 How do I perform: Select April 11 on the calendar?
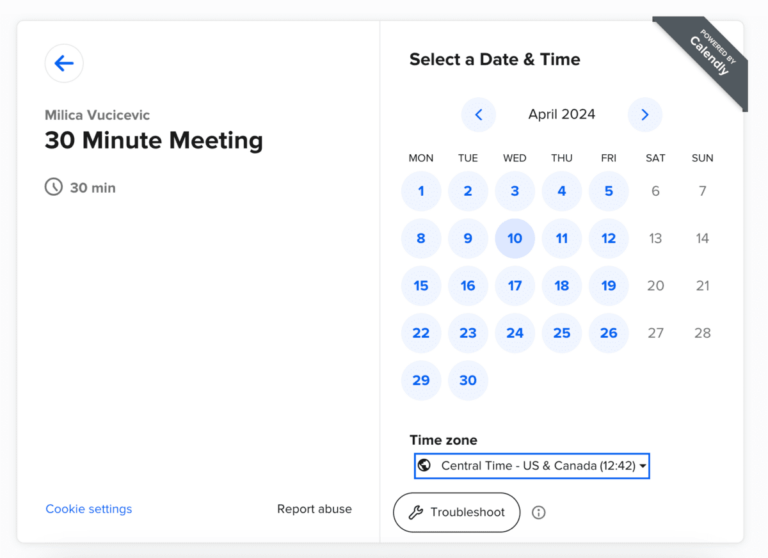[562, 239]
